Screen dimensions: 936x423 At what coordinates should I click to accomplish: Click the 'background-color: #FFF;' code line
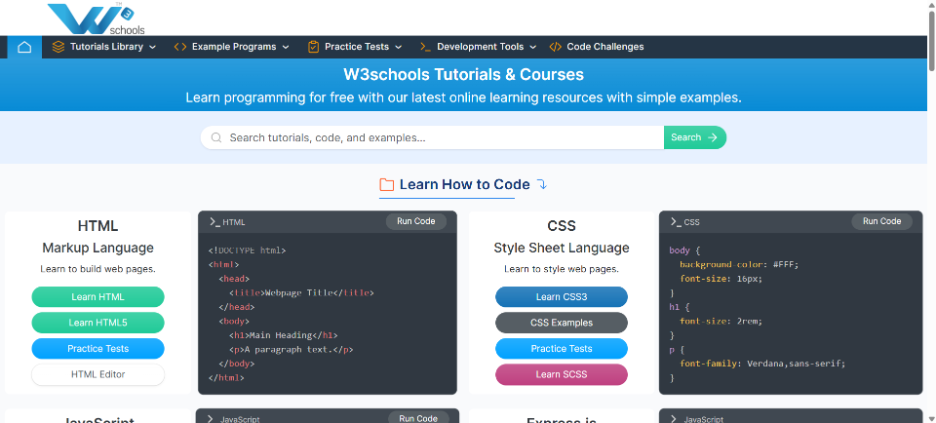pos(738,264)
